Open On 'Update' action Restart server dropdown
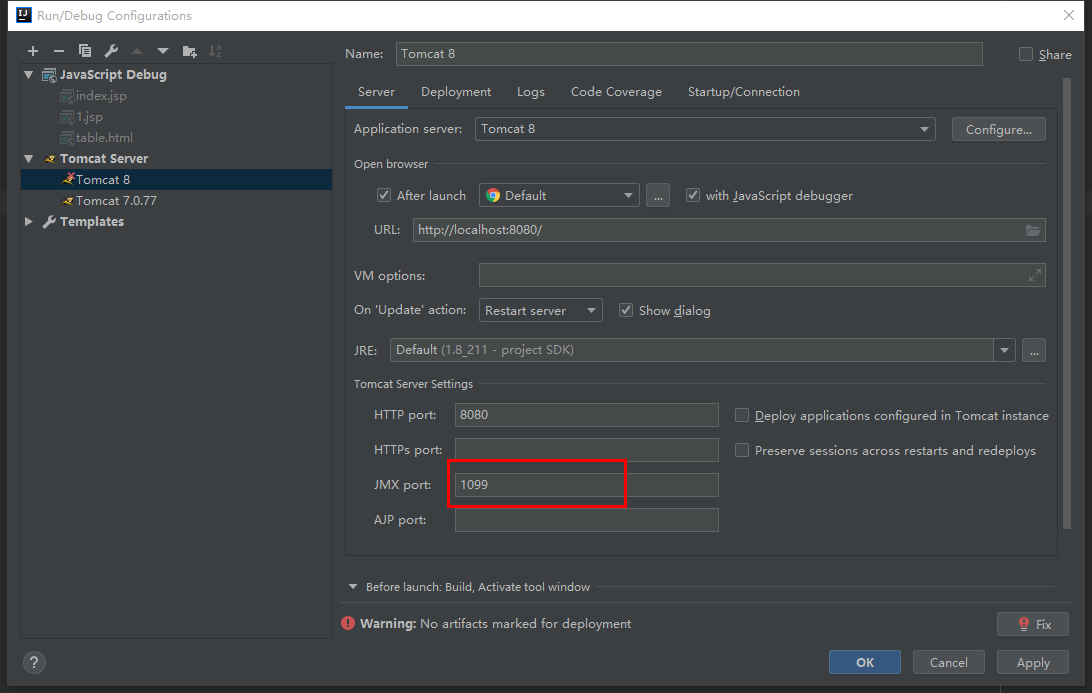1092x693 pixels. pos(540,311)
